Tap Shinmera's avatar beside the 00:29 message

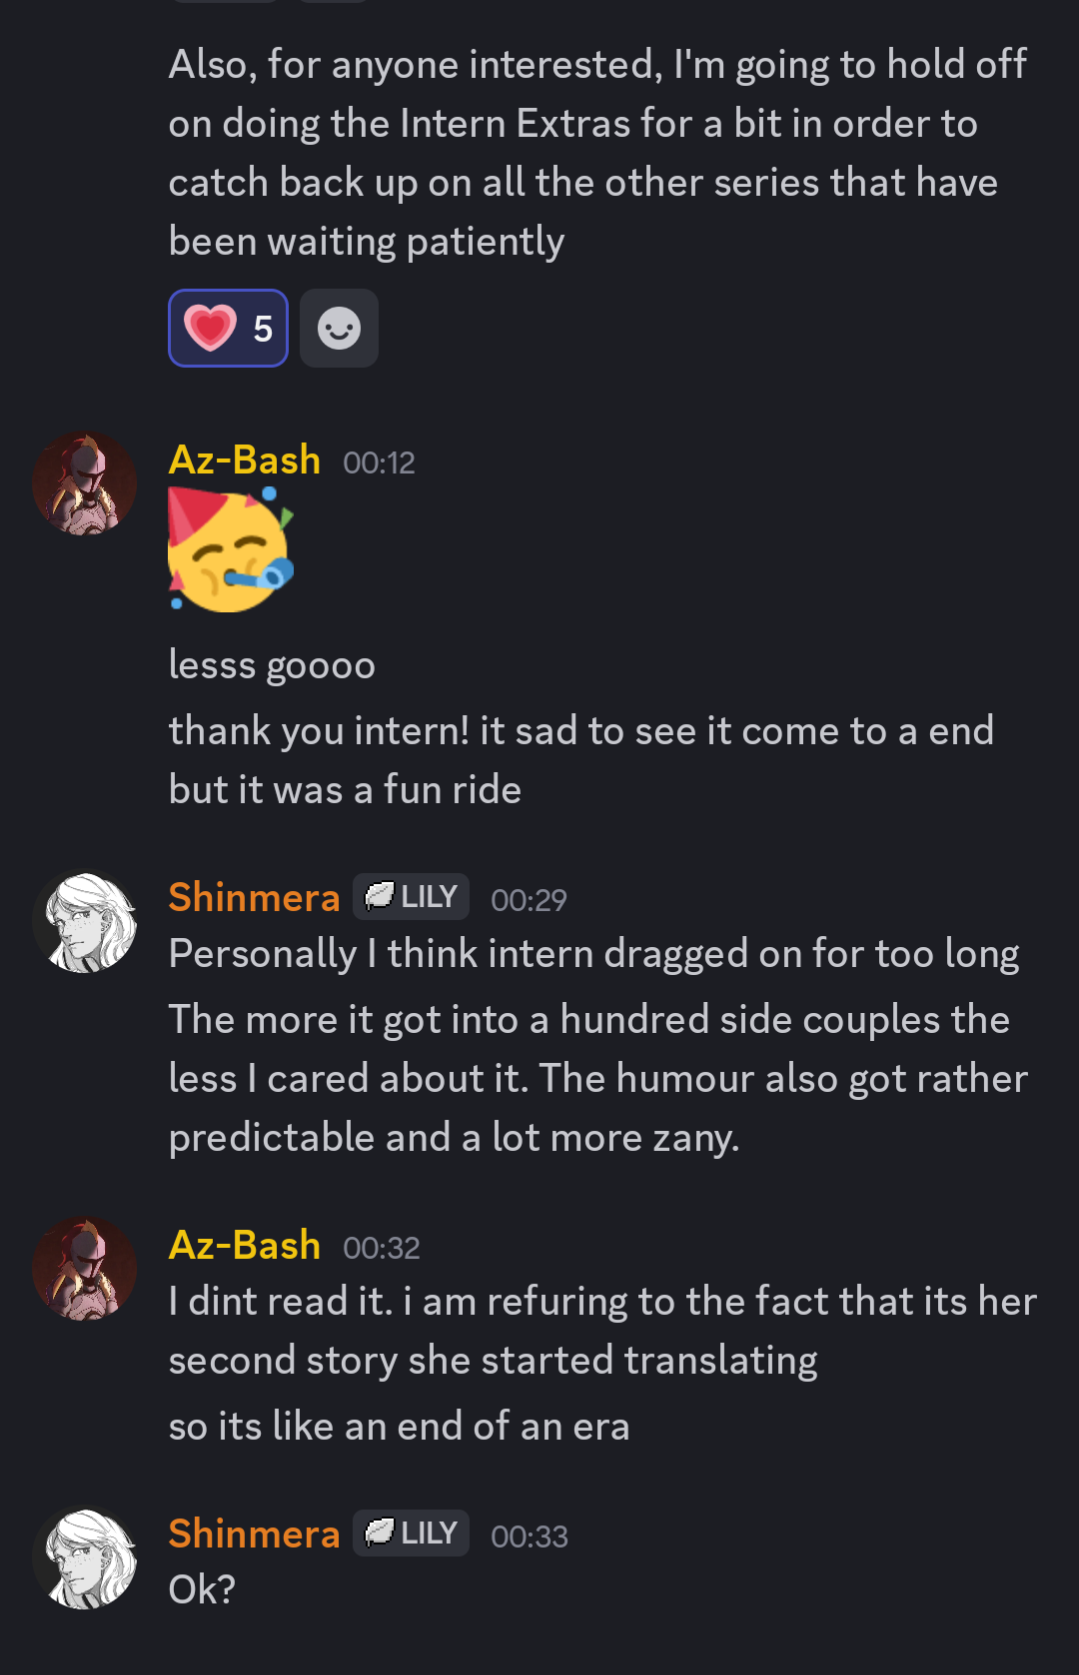[x=85, y=923]
